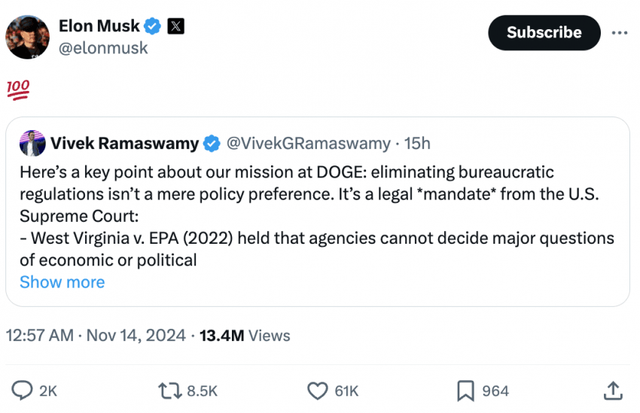Click the blue verified checkmark next to Elon Musk
Image resolution: width=640 pixels, height=413 pixels.
coord(152,26)
